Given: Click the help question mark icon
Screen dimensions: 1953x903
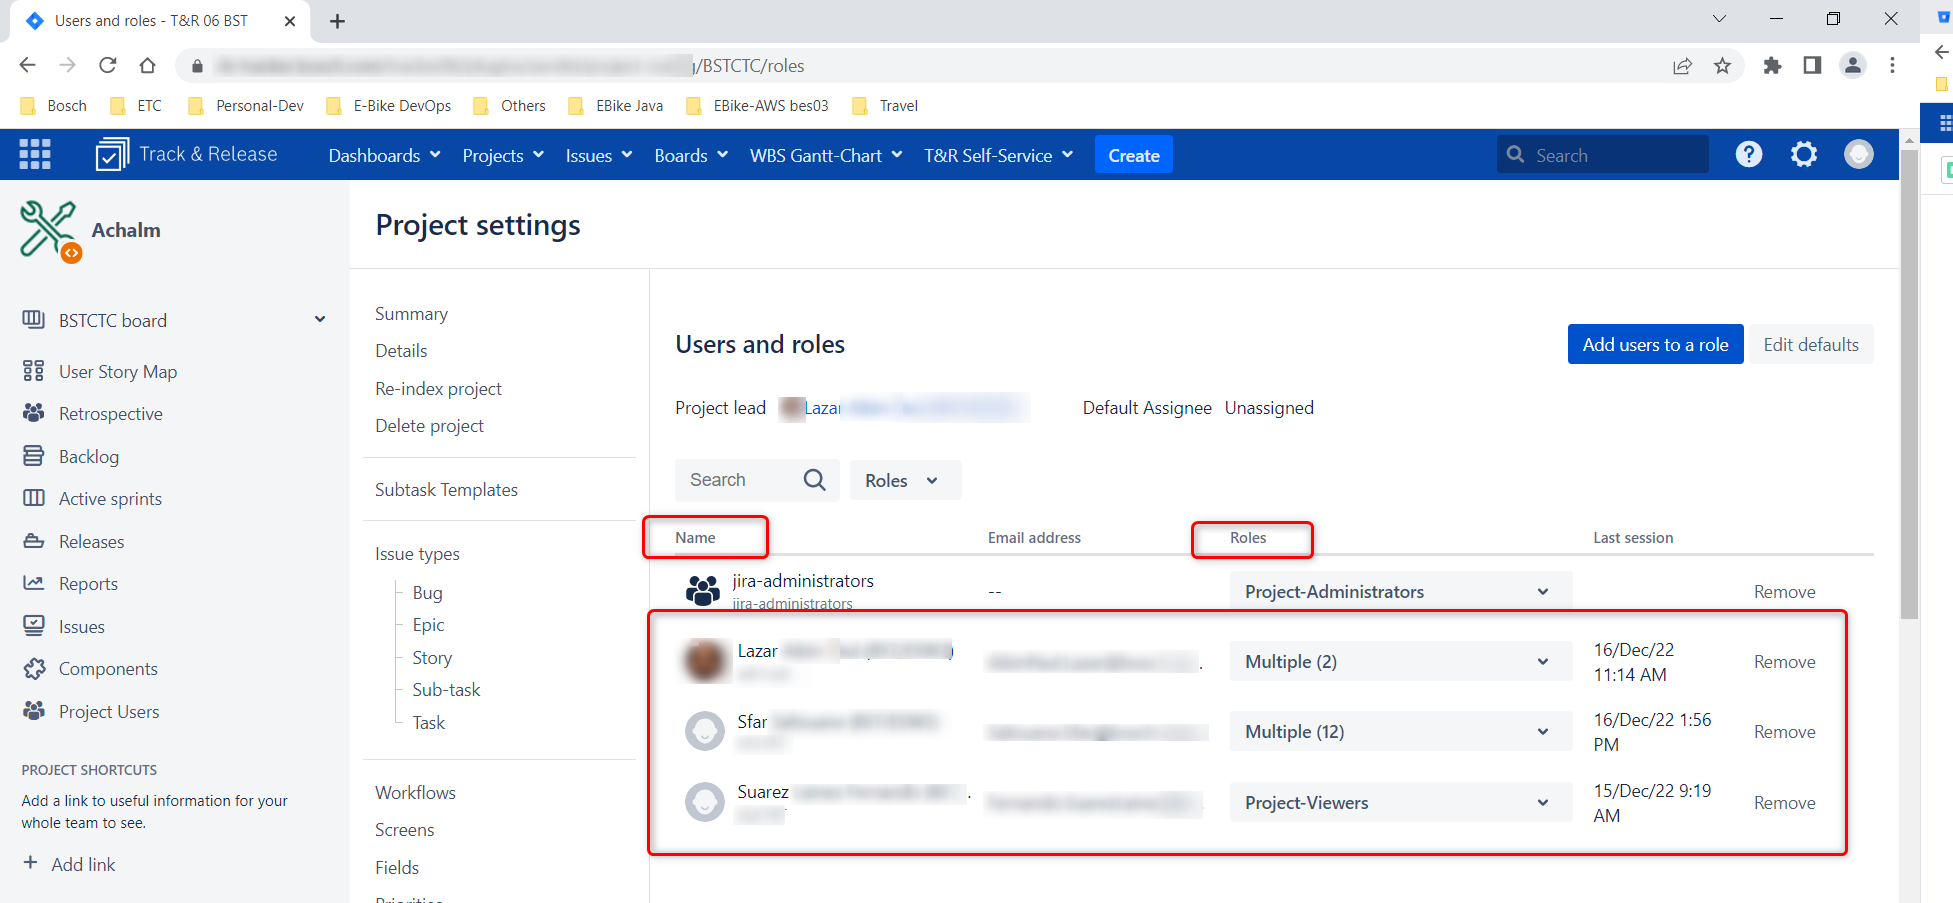Looking at the screenshot, I should point(1748,154).
